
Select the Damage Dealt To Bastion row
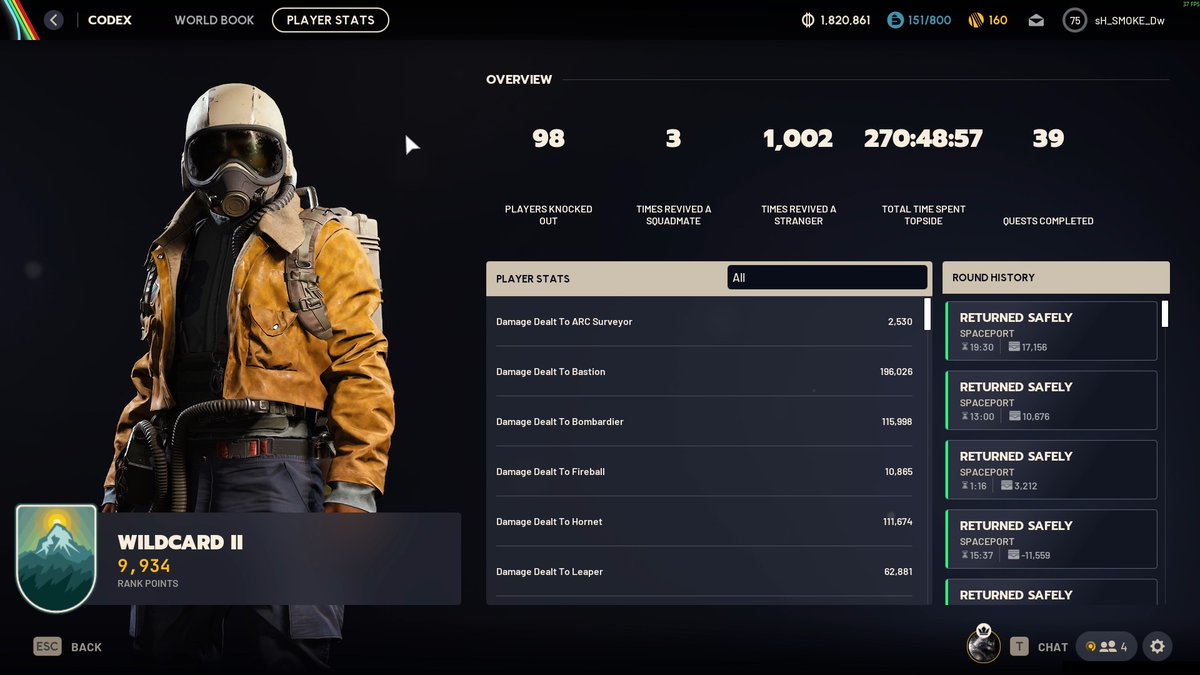pyautogui.click(x=704, y=372)
